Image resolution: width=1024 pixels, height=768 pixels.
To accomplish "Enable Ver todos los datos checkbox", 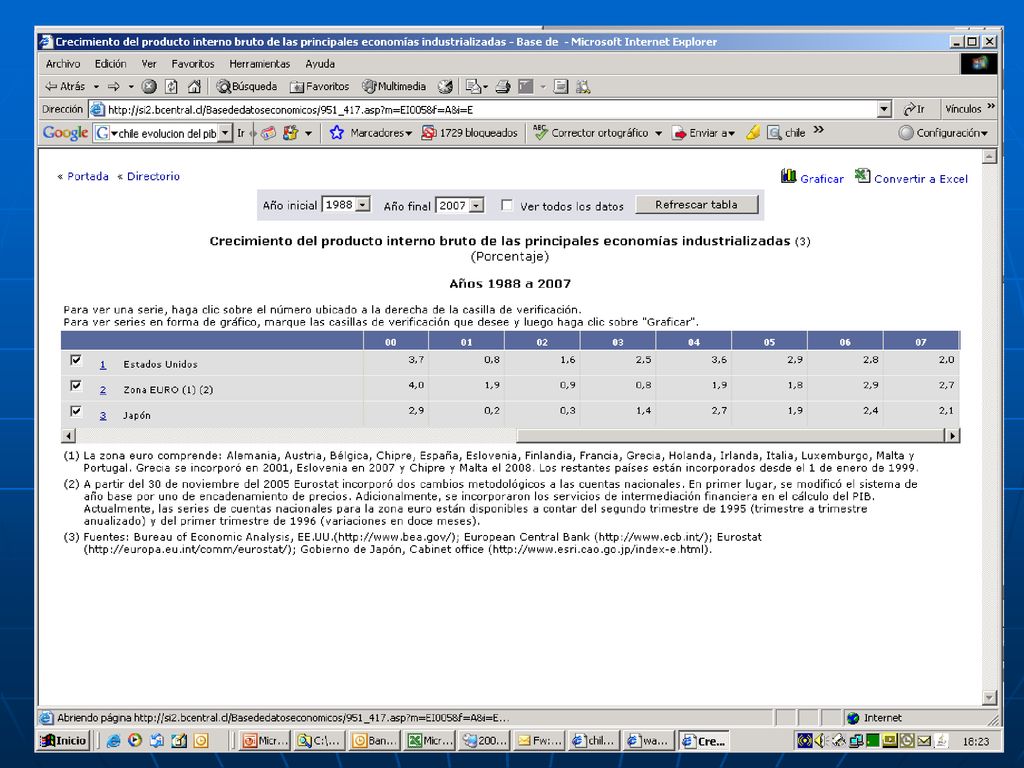I will click(x=506, y=205).
